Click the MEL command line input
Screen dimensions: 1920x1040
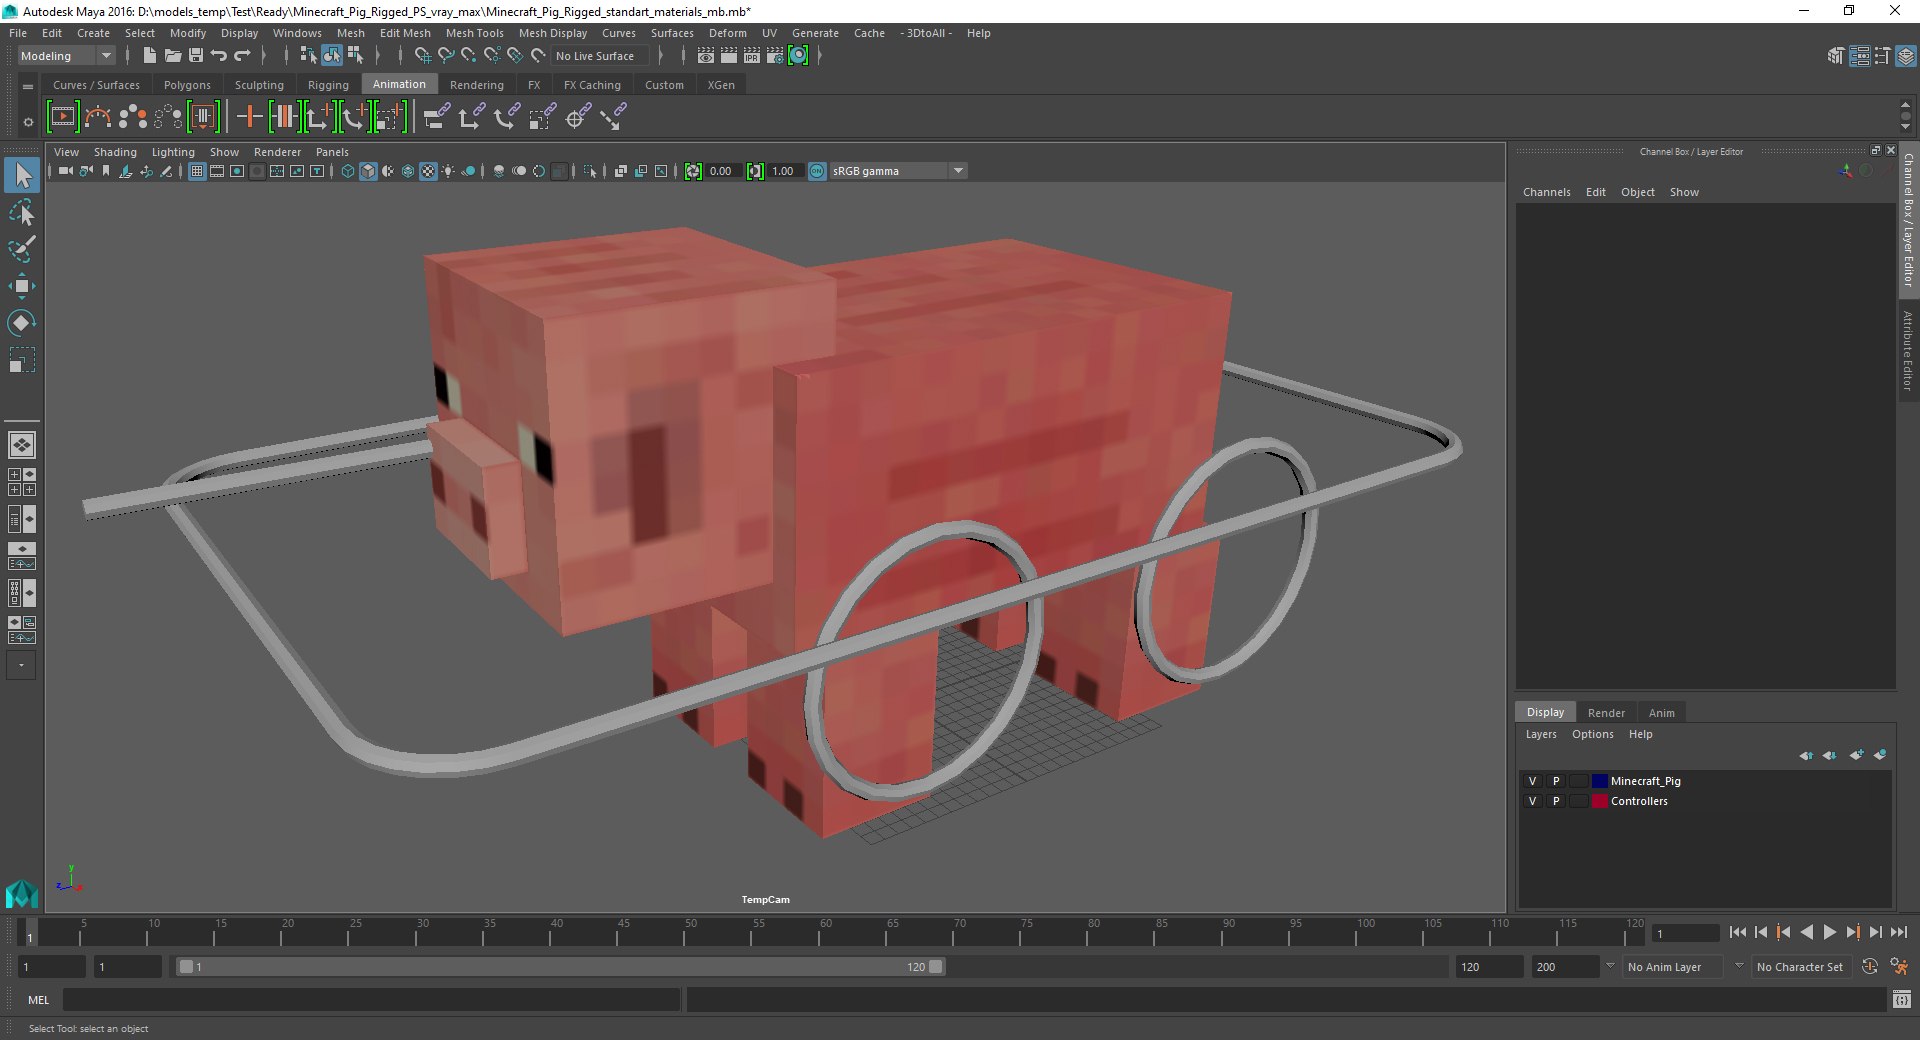(x=371, y=999)
